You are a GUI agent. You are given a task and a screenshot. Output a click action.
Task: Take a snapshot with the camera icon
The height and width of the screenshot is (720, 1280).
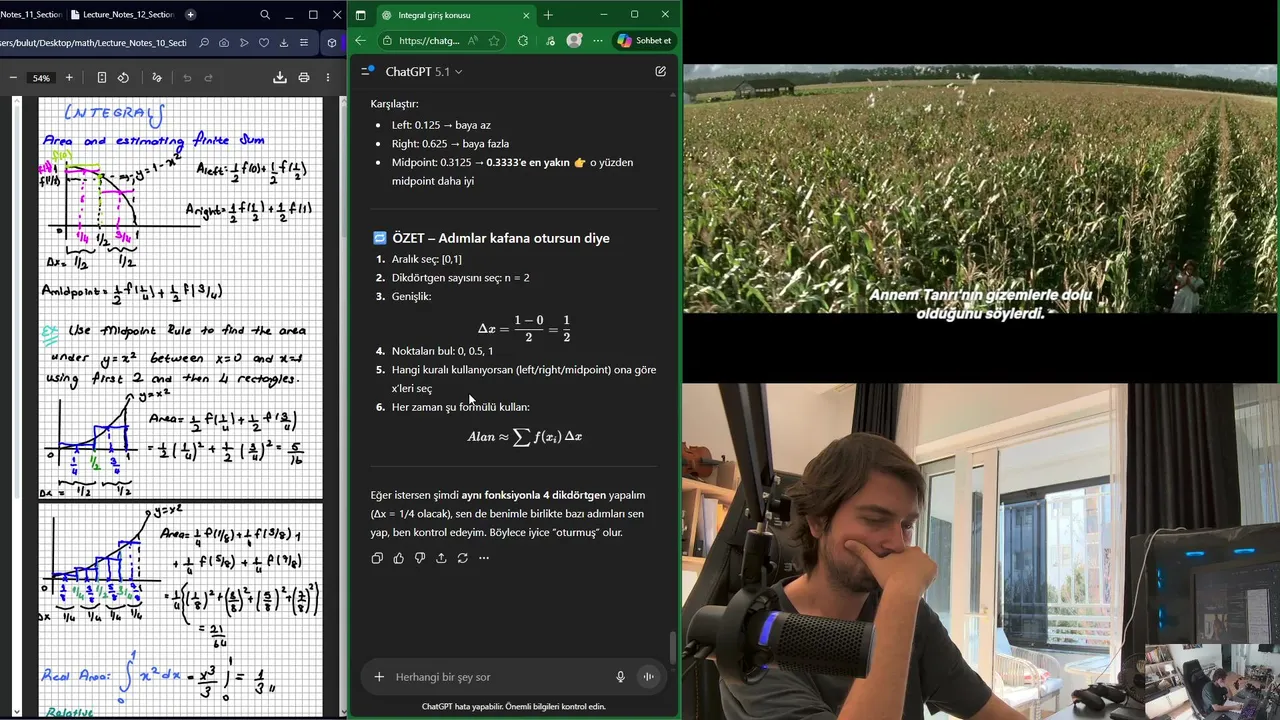pyautogui.click(x=224, y=43)
